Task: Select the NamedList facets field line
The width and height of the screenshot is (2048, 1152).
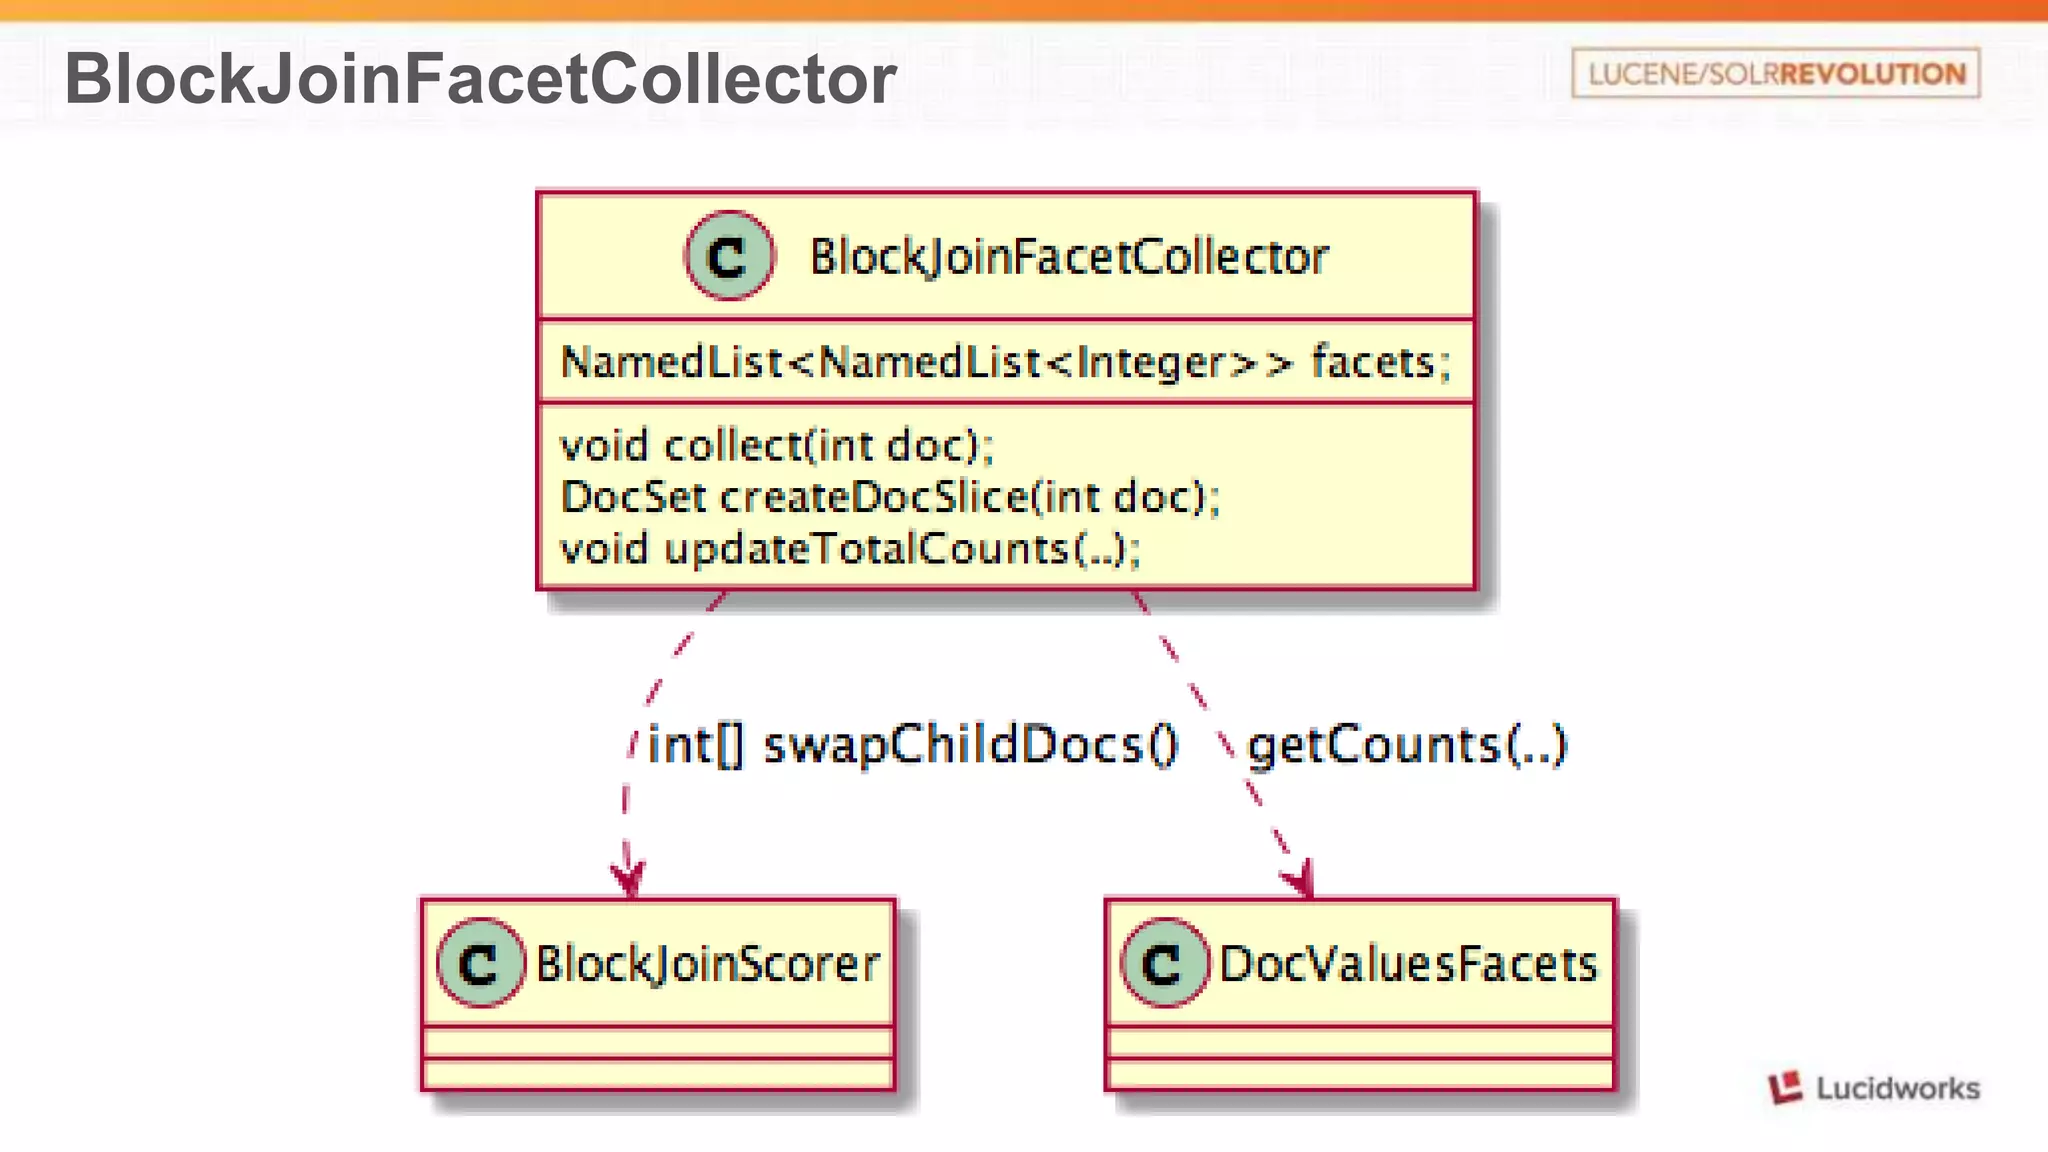Action: pos(1006,362)
